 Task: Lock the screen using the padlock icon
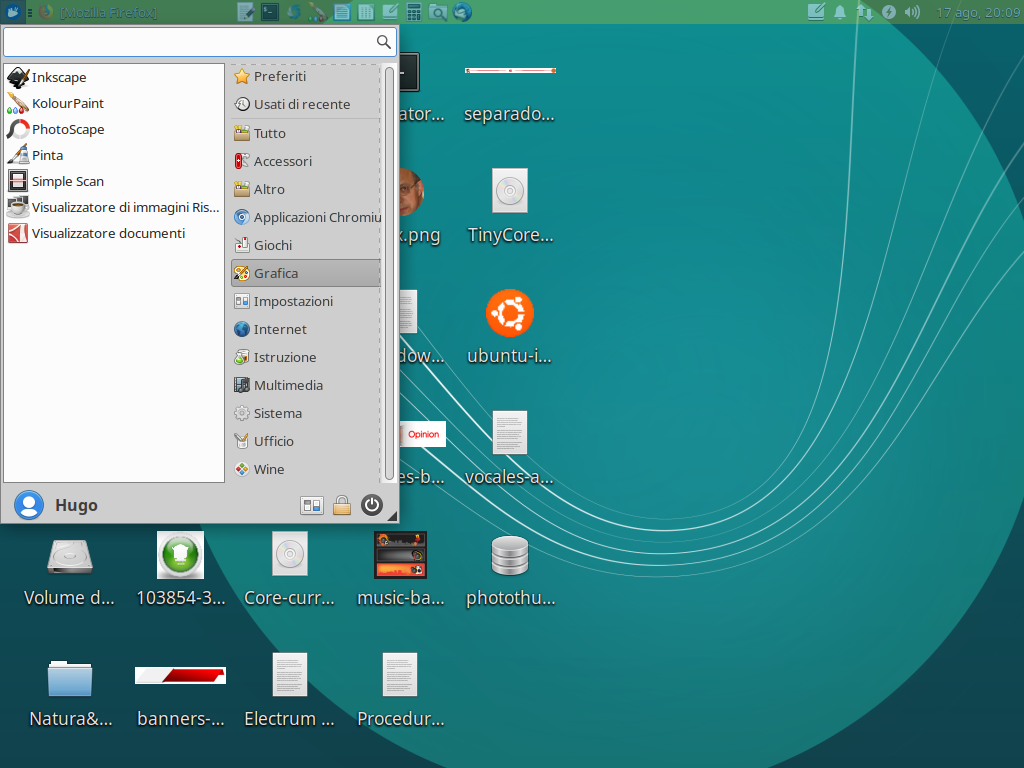[342, 505]
